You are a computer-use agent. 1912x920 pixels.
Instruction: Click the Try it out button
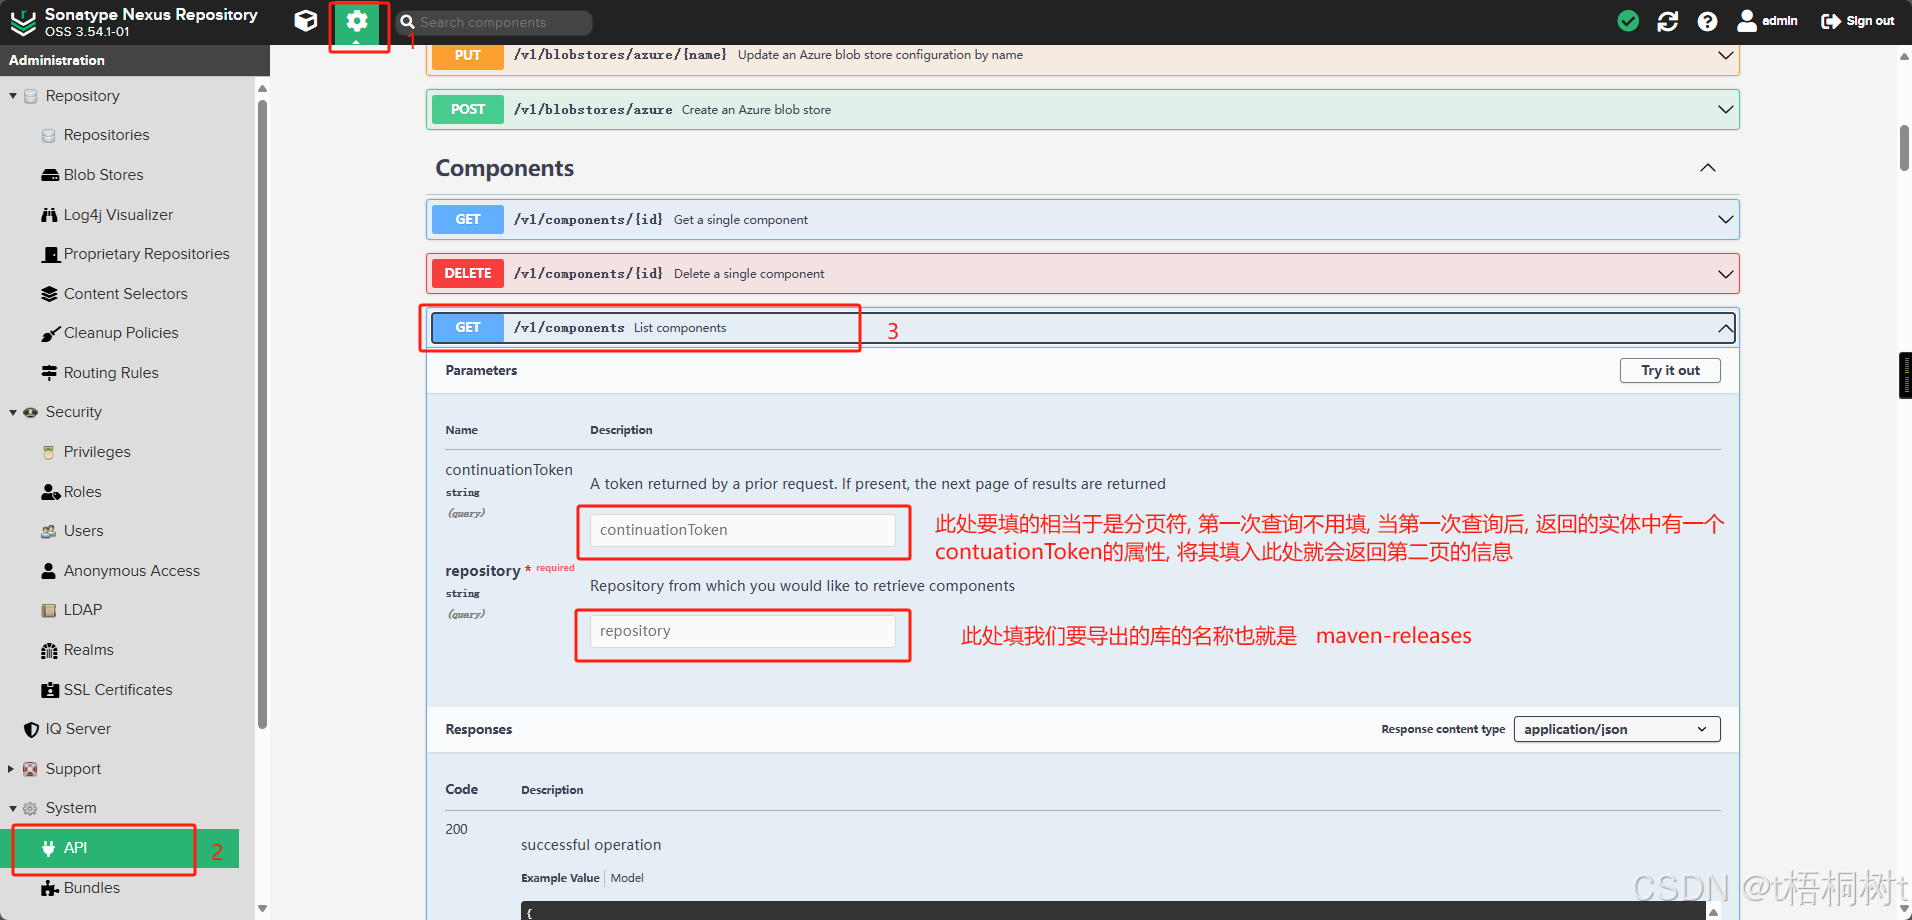click(x=1670, y=370)
